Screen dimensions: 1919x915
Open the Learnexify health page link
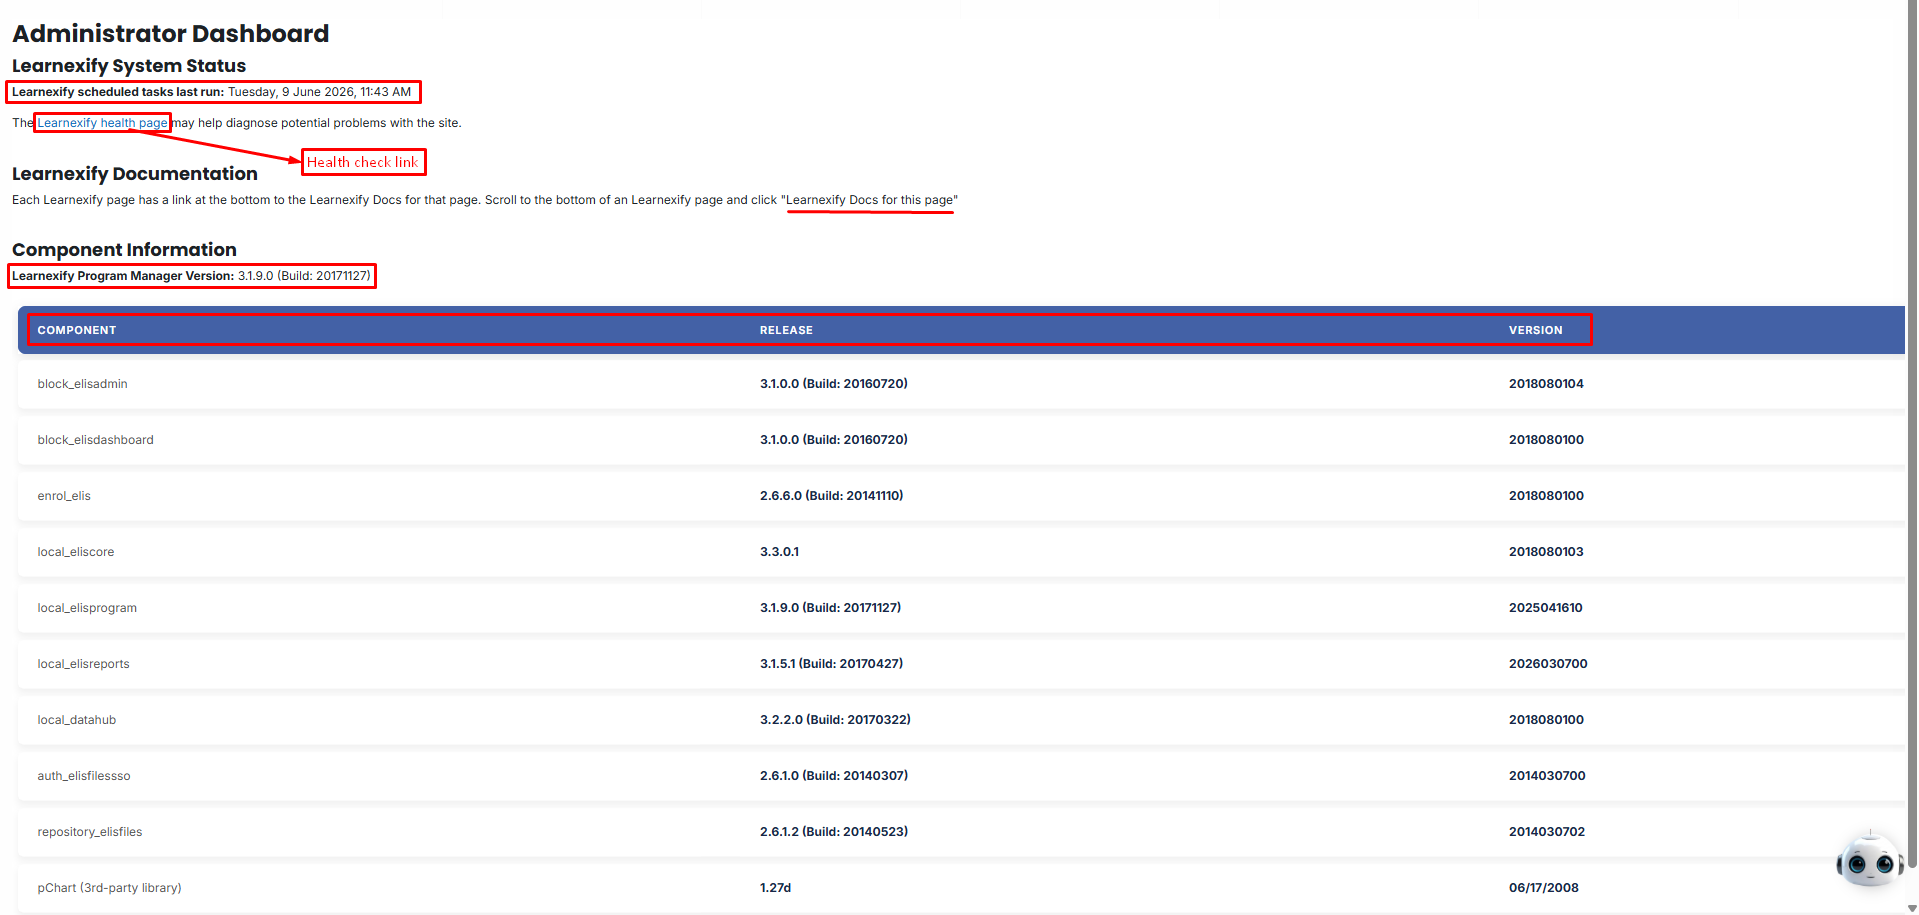(102, 123)
